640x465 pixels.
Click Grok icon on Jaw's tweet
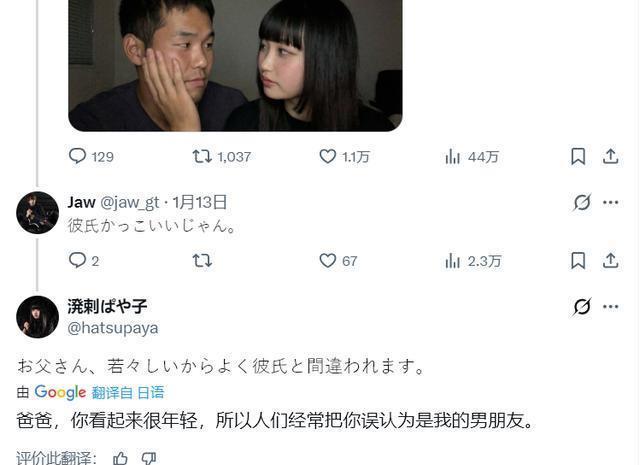[581, 202]
